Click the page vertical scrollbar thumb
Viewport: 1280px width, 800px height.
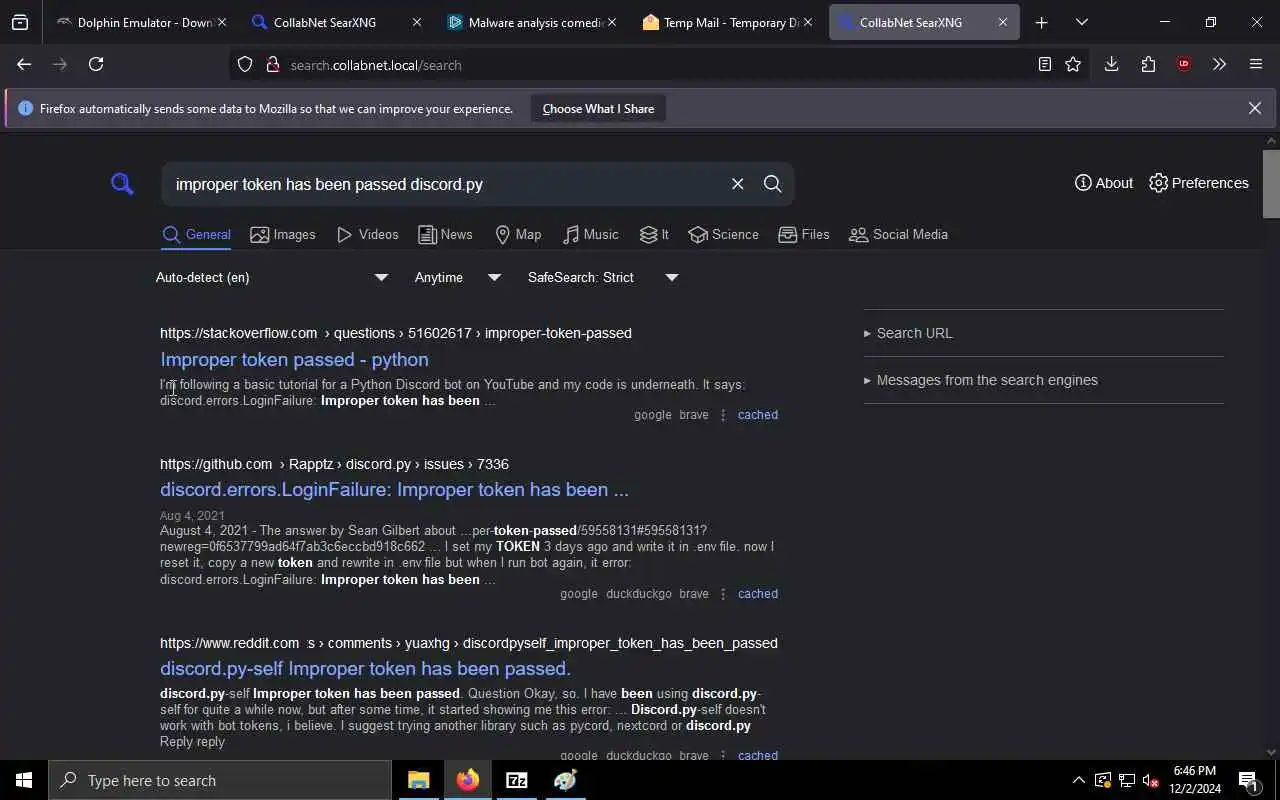(1271, 183)
